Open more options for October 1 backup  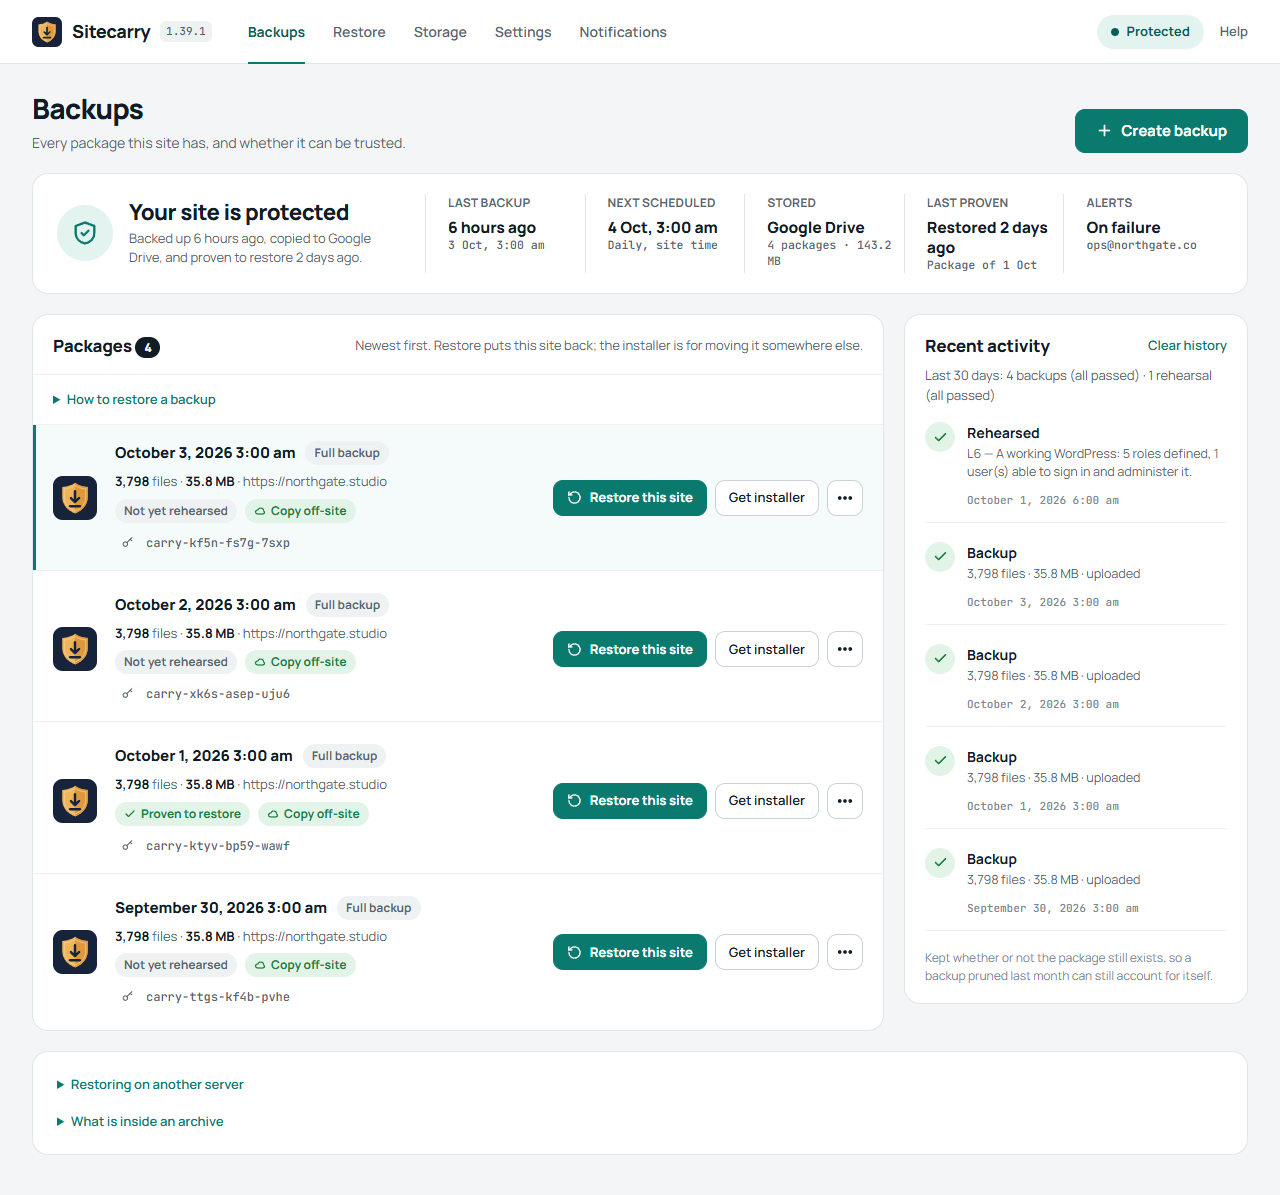tap(845, 801)
